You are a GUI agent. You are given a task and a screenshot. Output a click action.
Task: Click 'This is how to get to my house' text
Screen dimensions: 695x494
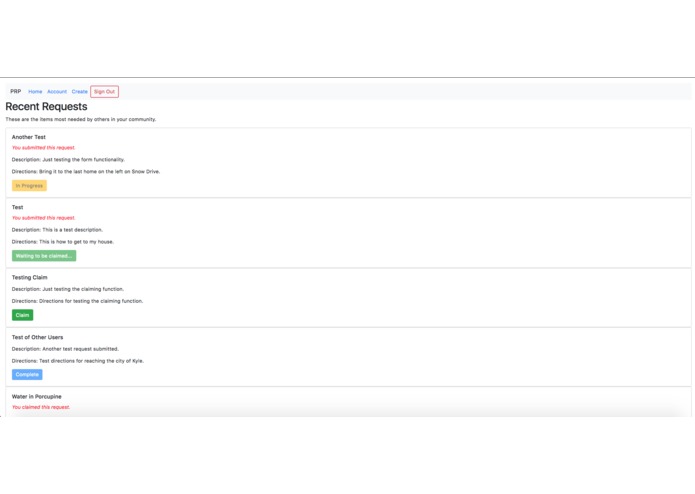(x=63, y=242)
